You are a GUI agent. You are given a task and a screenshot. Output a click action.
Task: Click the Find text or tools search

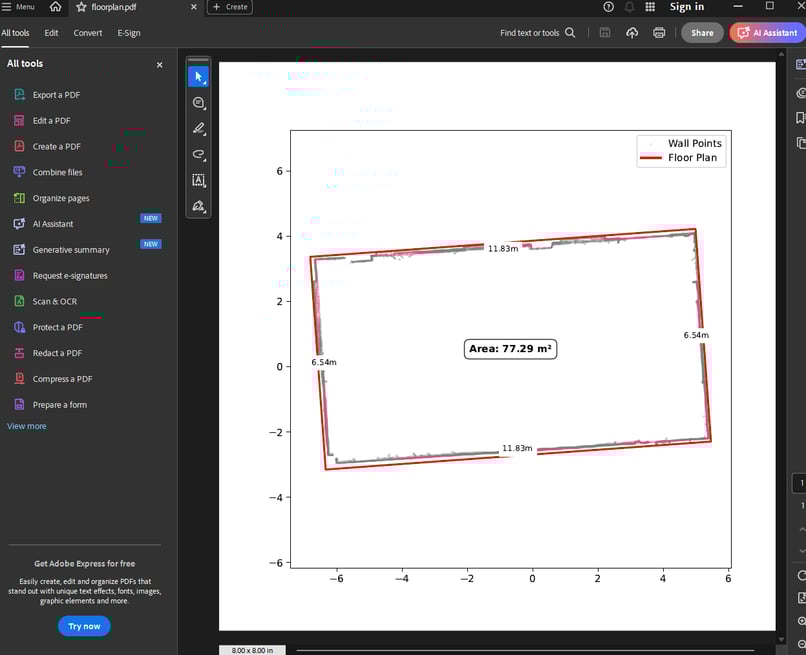click(x=537, y=33)
